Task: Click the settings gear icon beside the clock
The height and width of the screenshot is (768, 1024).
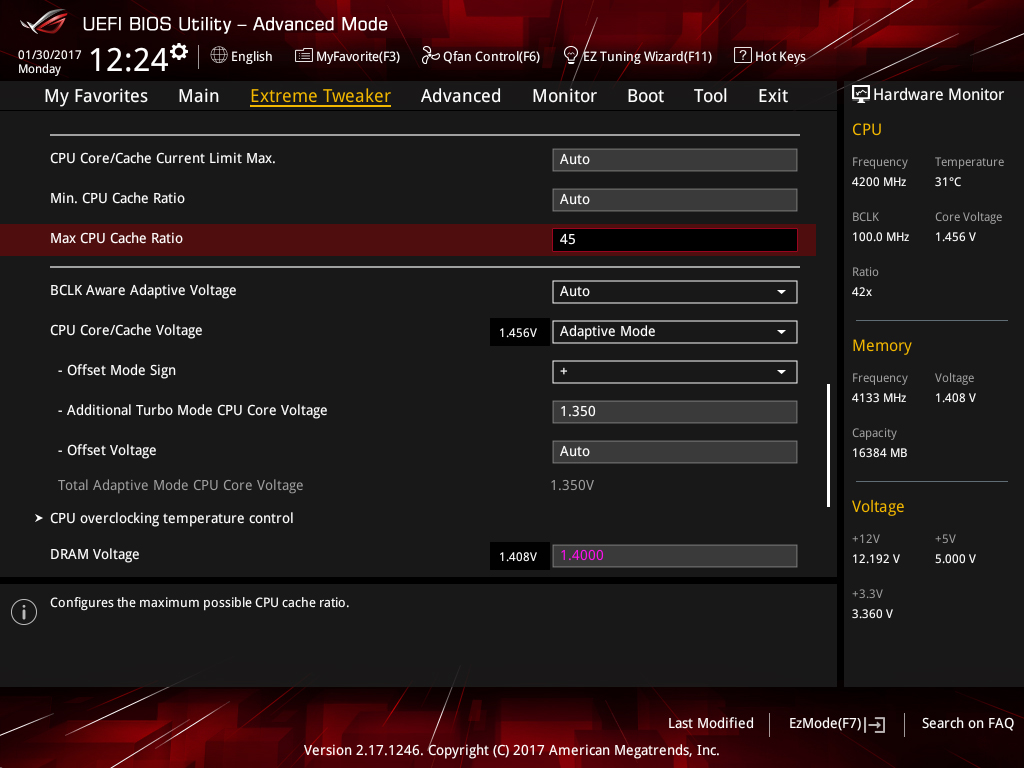Action: pyautogui.click(x=179, y=51)
